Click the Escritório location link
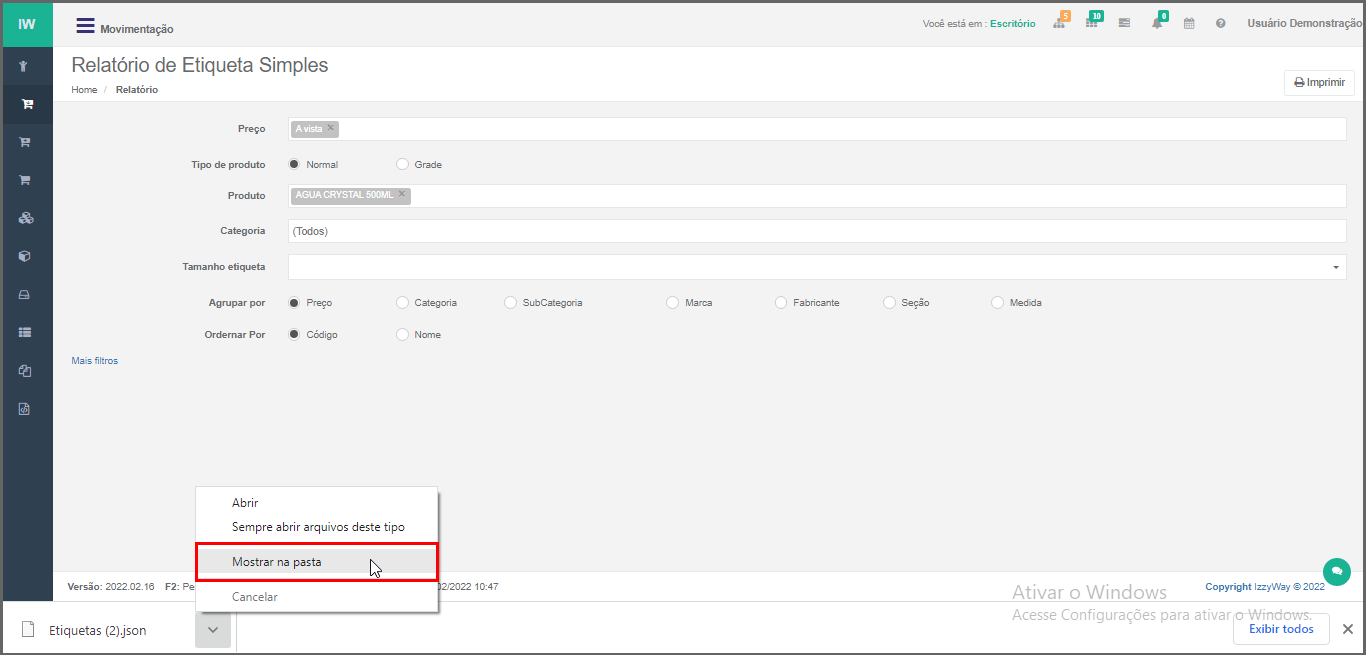This screenshot has width=1366, height=655. (1013, 23)
